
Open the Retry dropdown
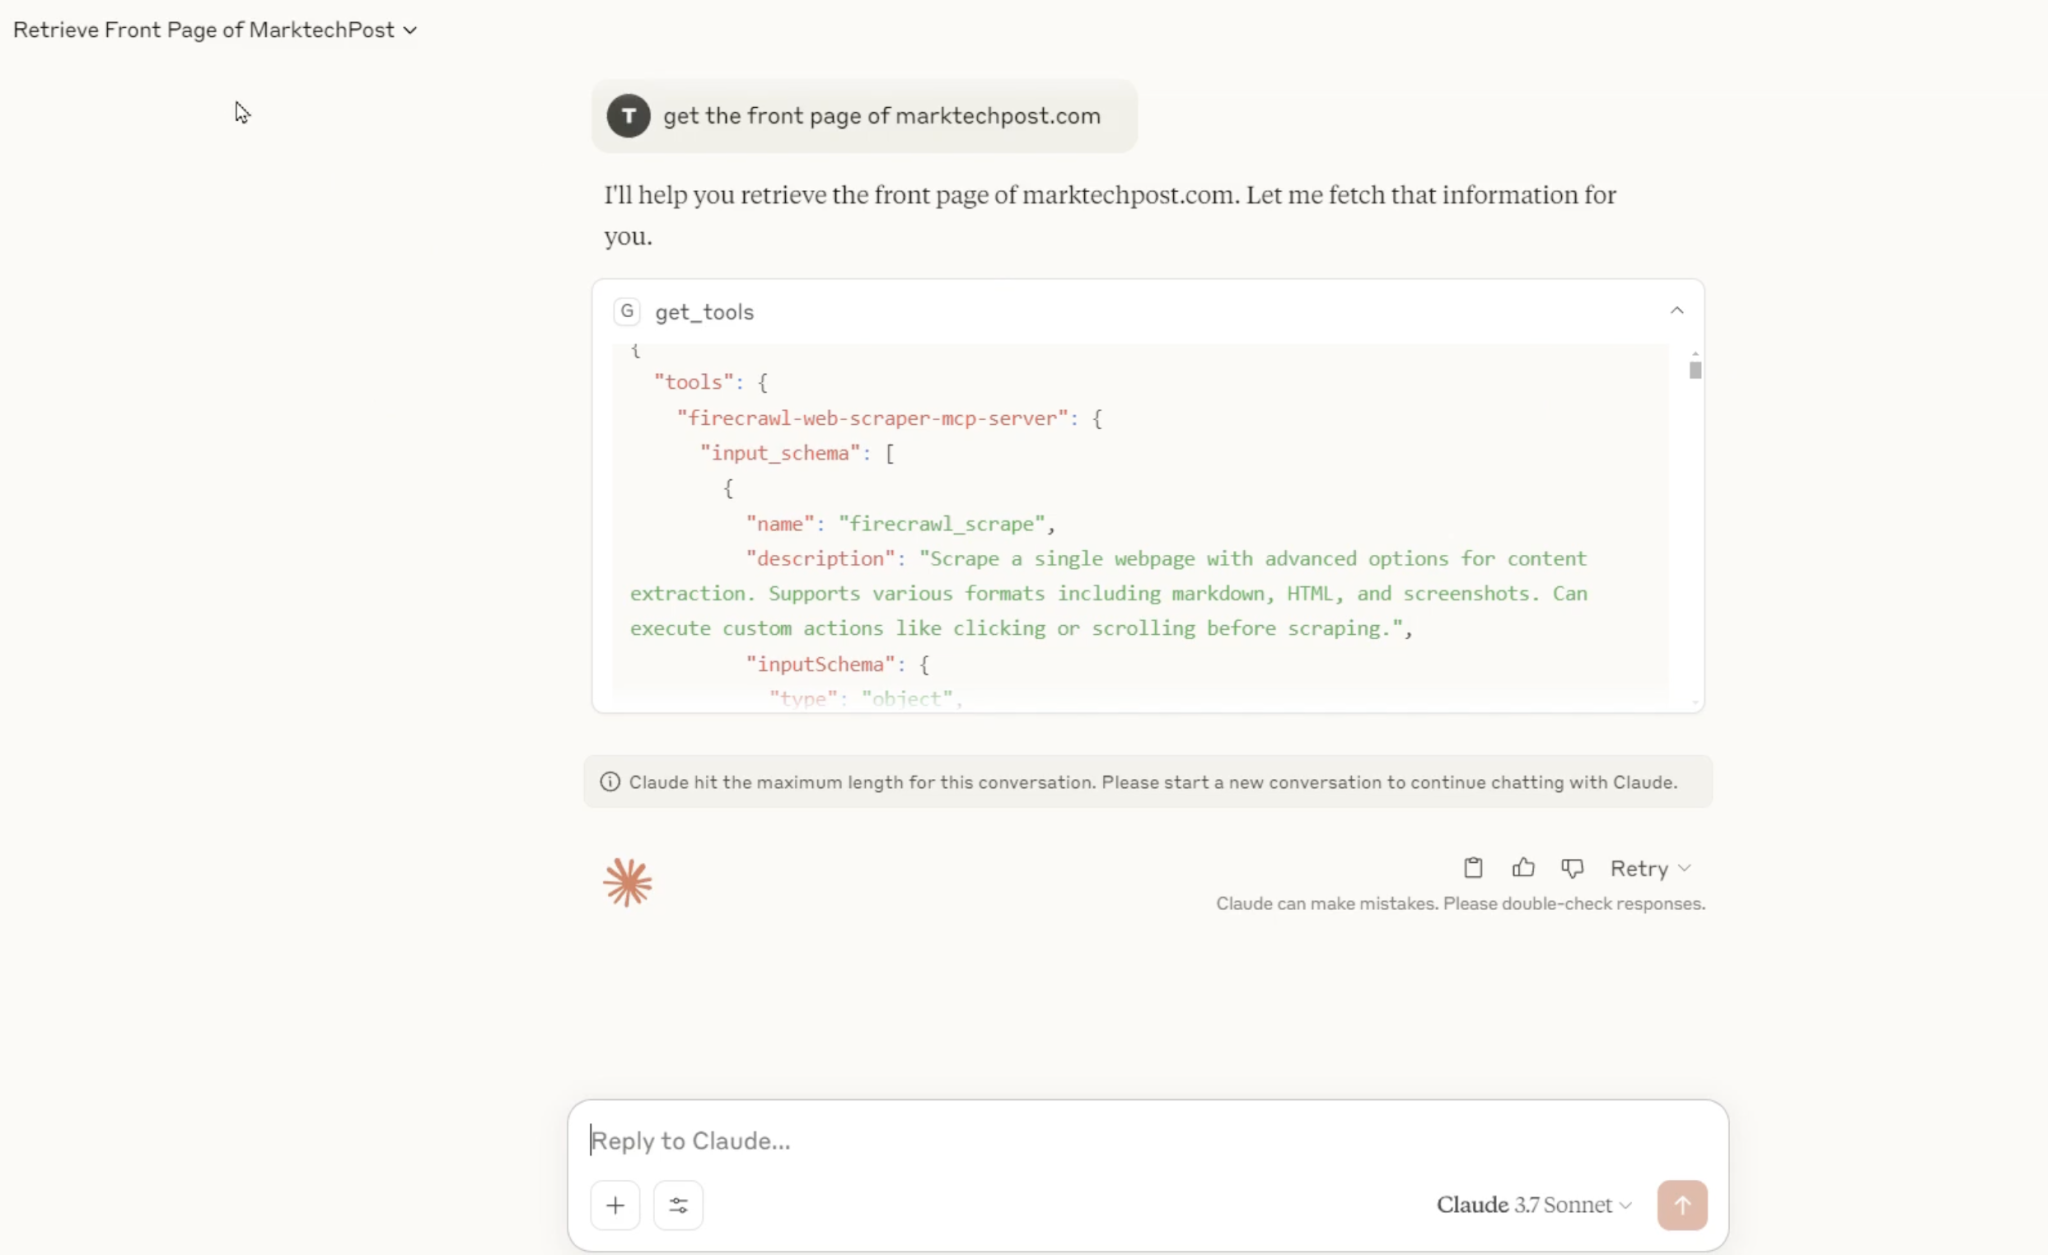pyautogui.click(x=1650, y=868)
